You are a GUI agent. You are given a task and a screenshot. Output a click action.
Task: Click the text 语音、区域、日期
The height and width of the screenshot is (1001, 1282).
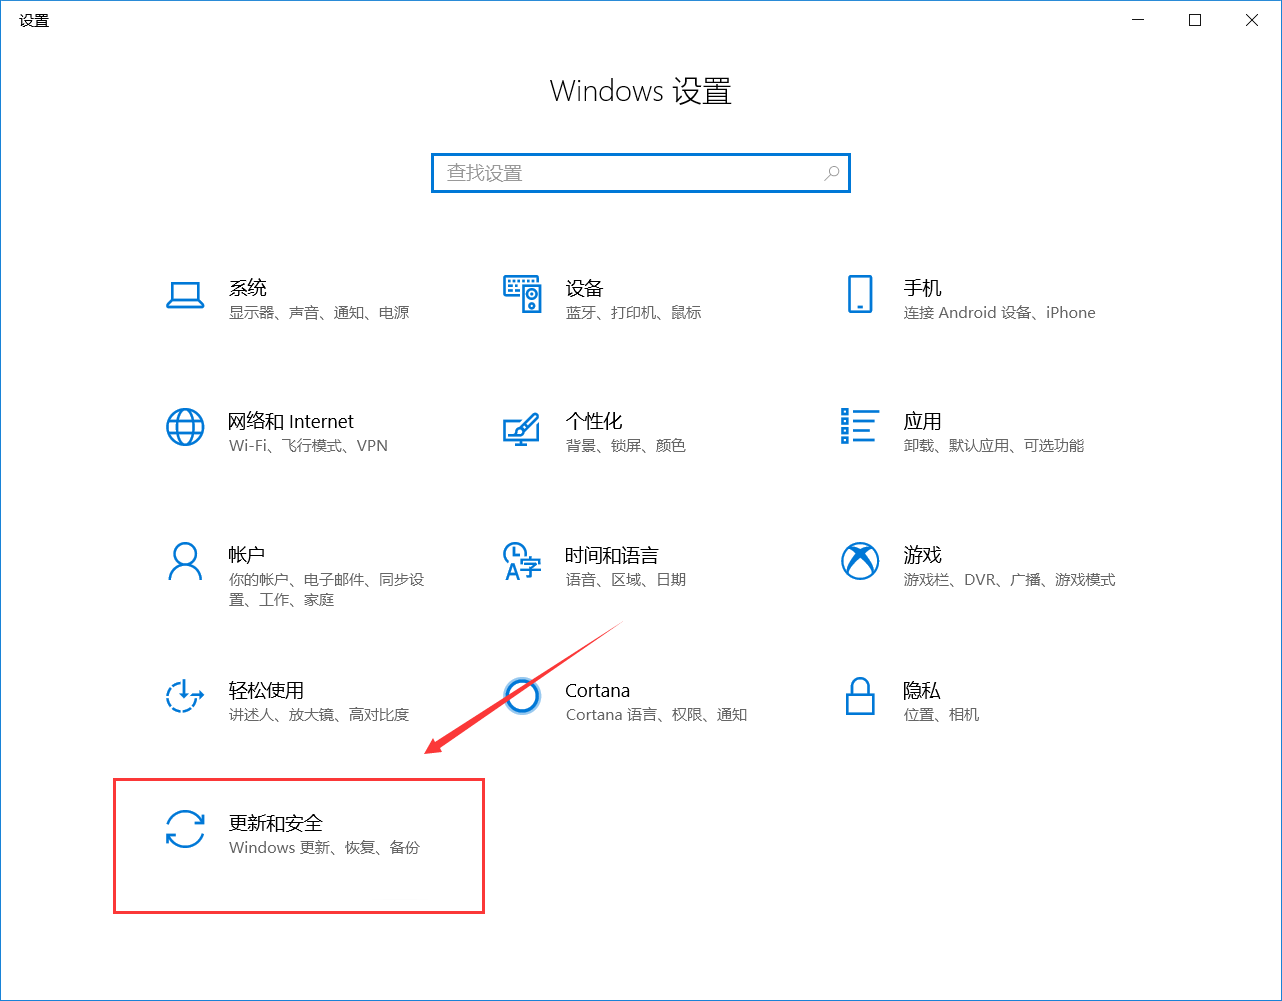tap(626, 580)
